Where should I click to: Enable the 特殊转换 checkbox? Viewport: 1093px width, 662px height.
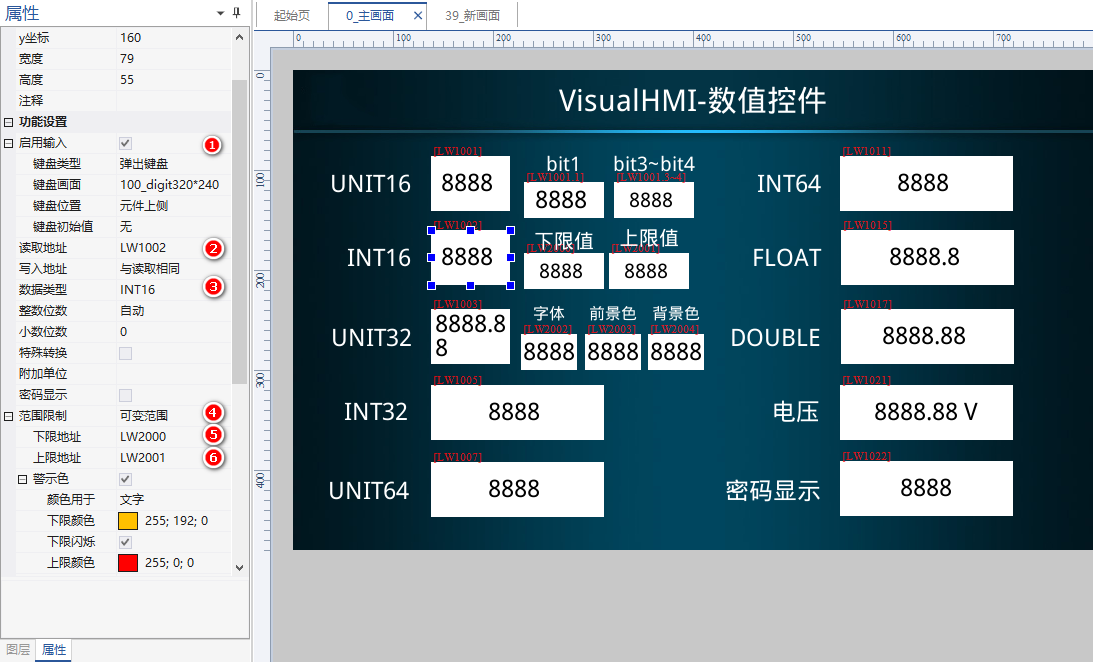tap(125, 353)
